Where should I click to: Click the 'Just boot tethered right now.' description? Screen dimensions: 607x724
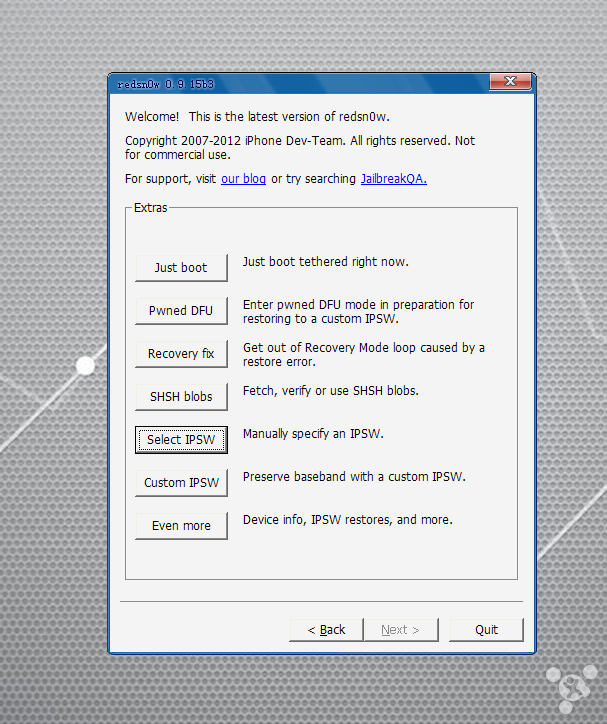[x=326, y=262]
